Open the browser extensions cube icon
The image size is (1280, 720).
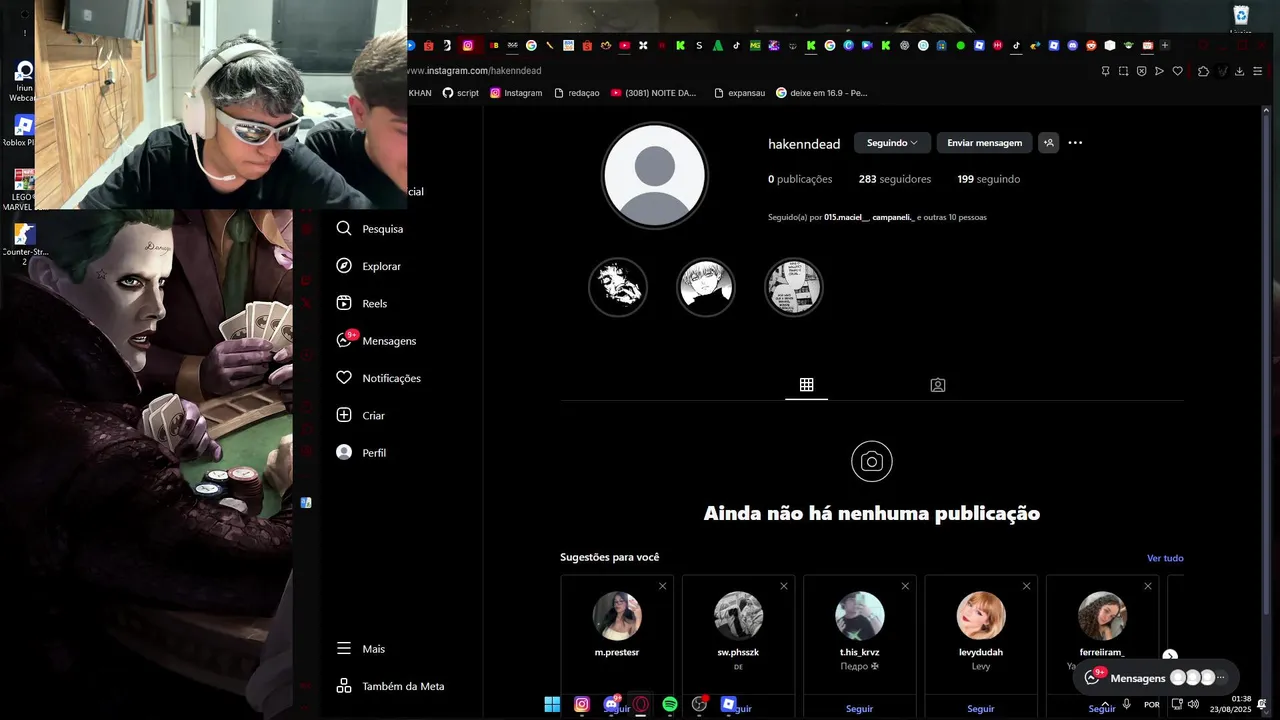[1203, 71]
